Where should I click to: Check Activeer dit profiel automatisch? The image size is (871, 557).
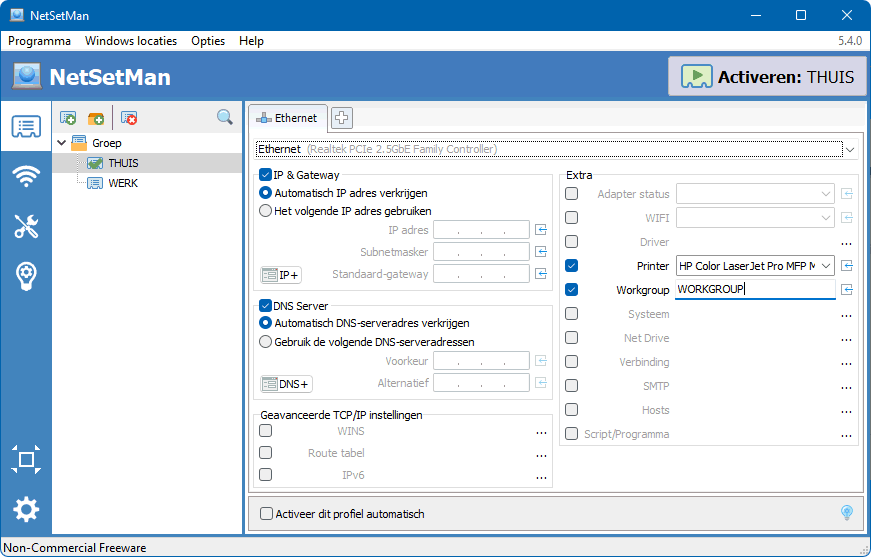click(267, 514)
